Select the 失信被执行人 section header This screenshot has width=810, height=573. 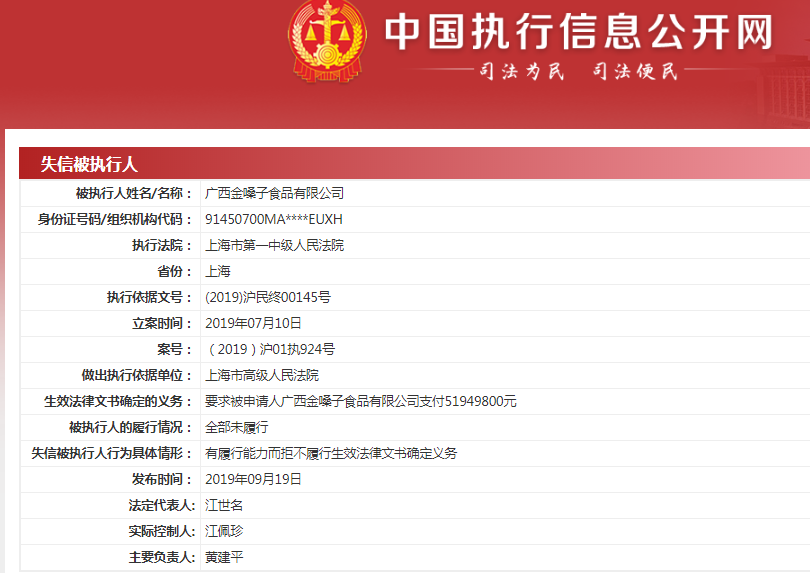pos(89,164)
